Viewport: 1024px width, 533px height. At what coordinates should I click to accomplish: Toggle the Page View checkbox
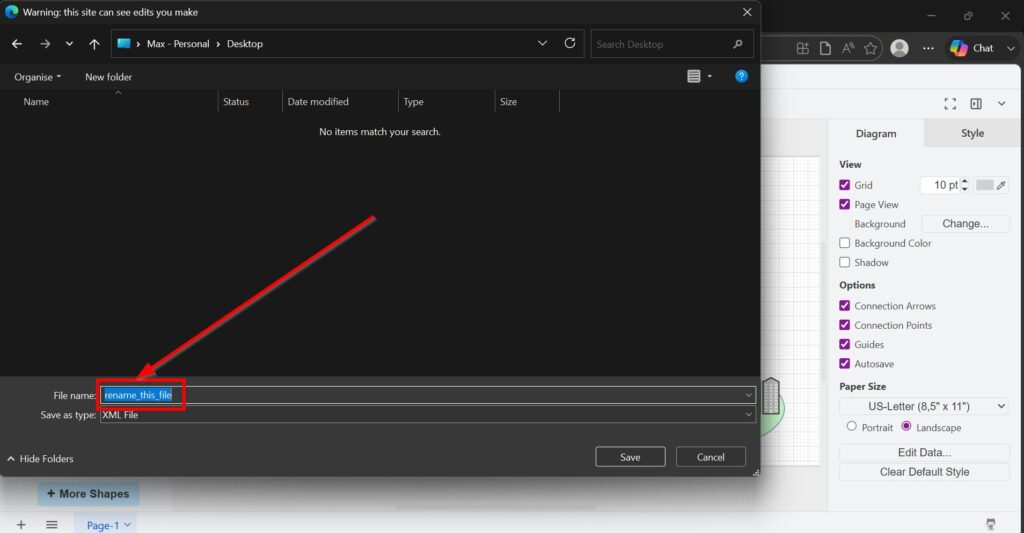844,204
